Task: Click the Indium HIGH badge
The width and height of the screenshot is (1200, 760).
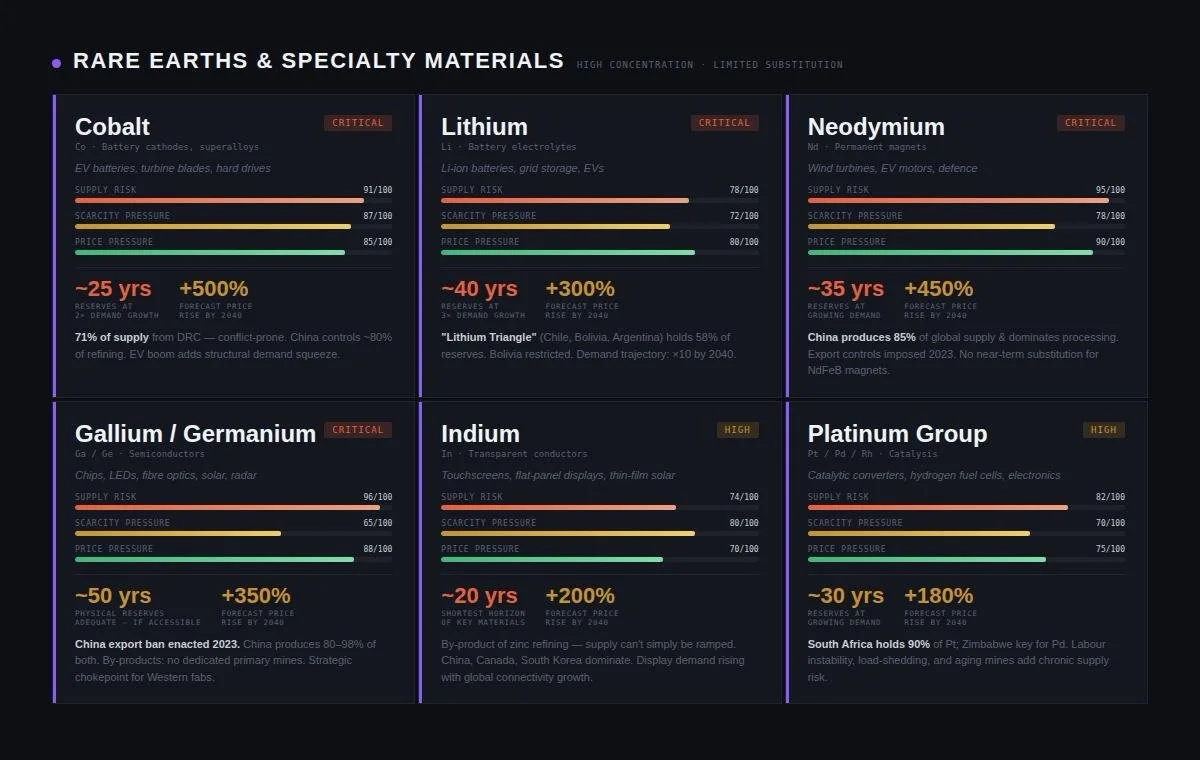Action: tap(737, 430)
